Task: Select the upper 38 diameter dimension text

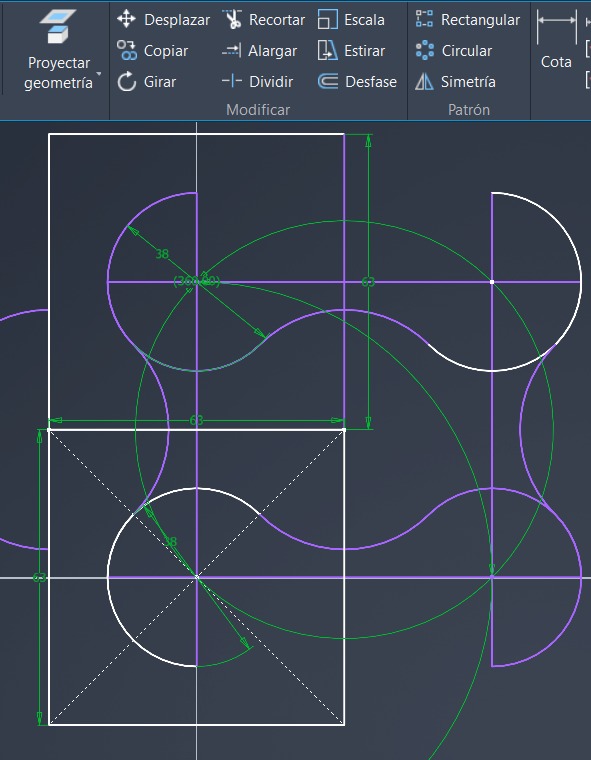Action: [162, 253]
